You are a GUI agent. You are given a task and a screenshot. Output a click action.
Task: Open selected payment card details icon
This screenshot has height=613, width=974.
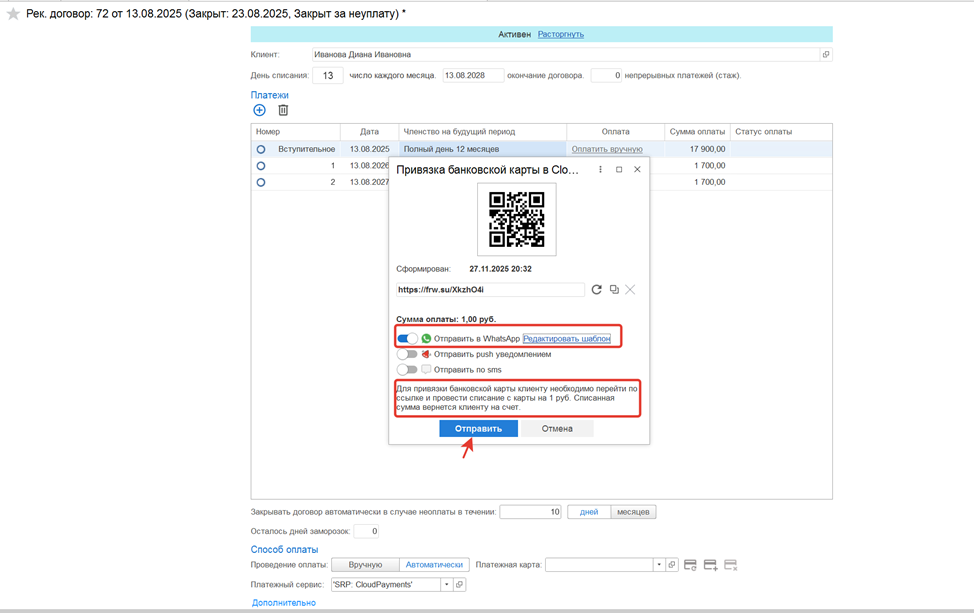[671, 565]
